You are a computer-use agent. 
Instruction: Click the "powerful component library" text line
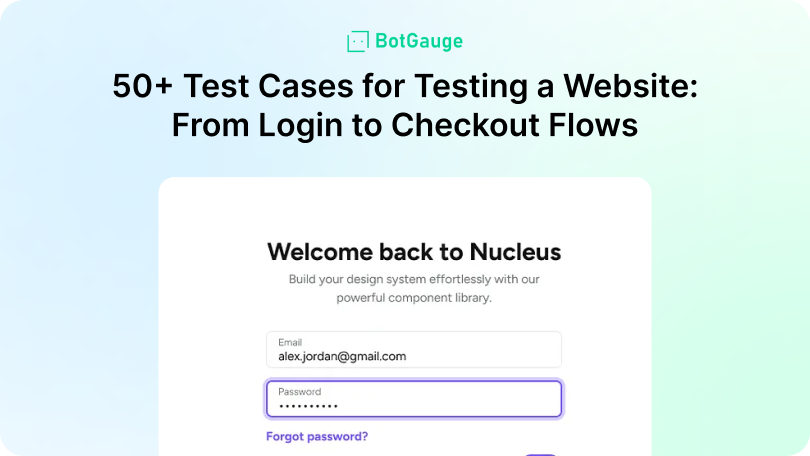coord(414,297)
